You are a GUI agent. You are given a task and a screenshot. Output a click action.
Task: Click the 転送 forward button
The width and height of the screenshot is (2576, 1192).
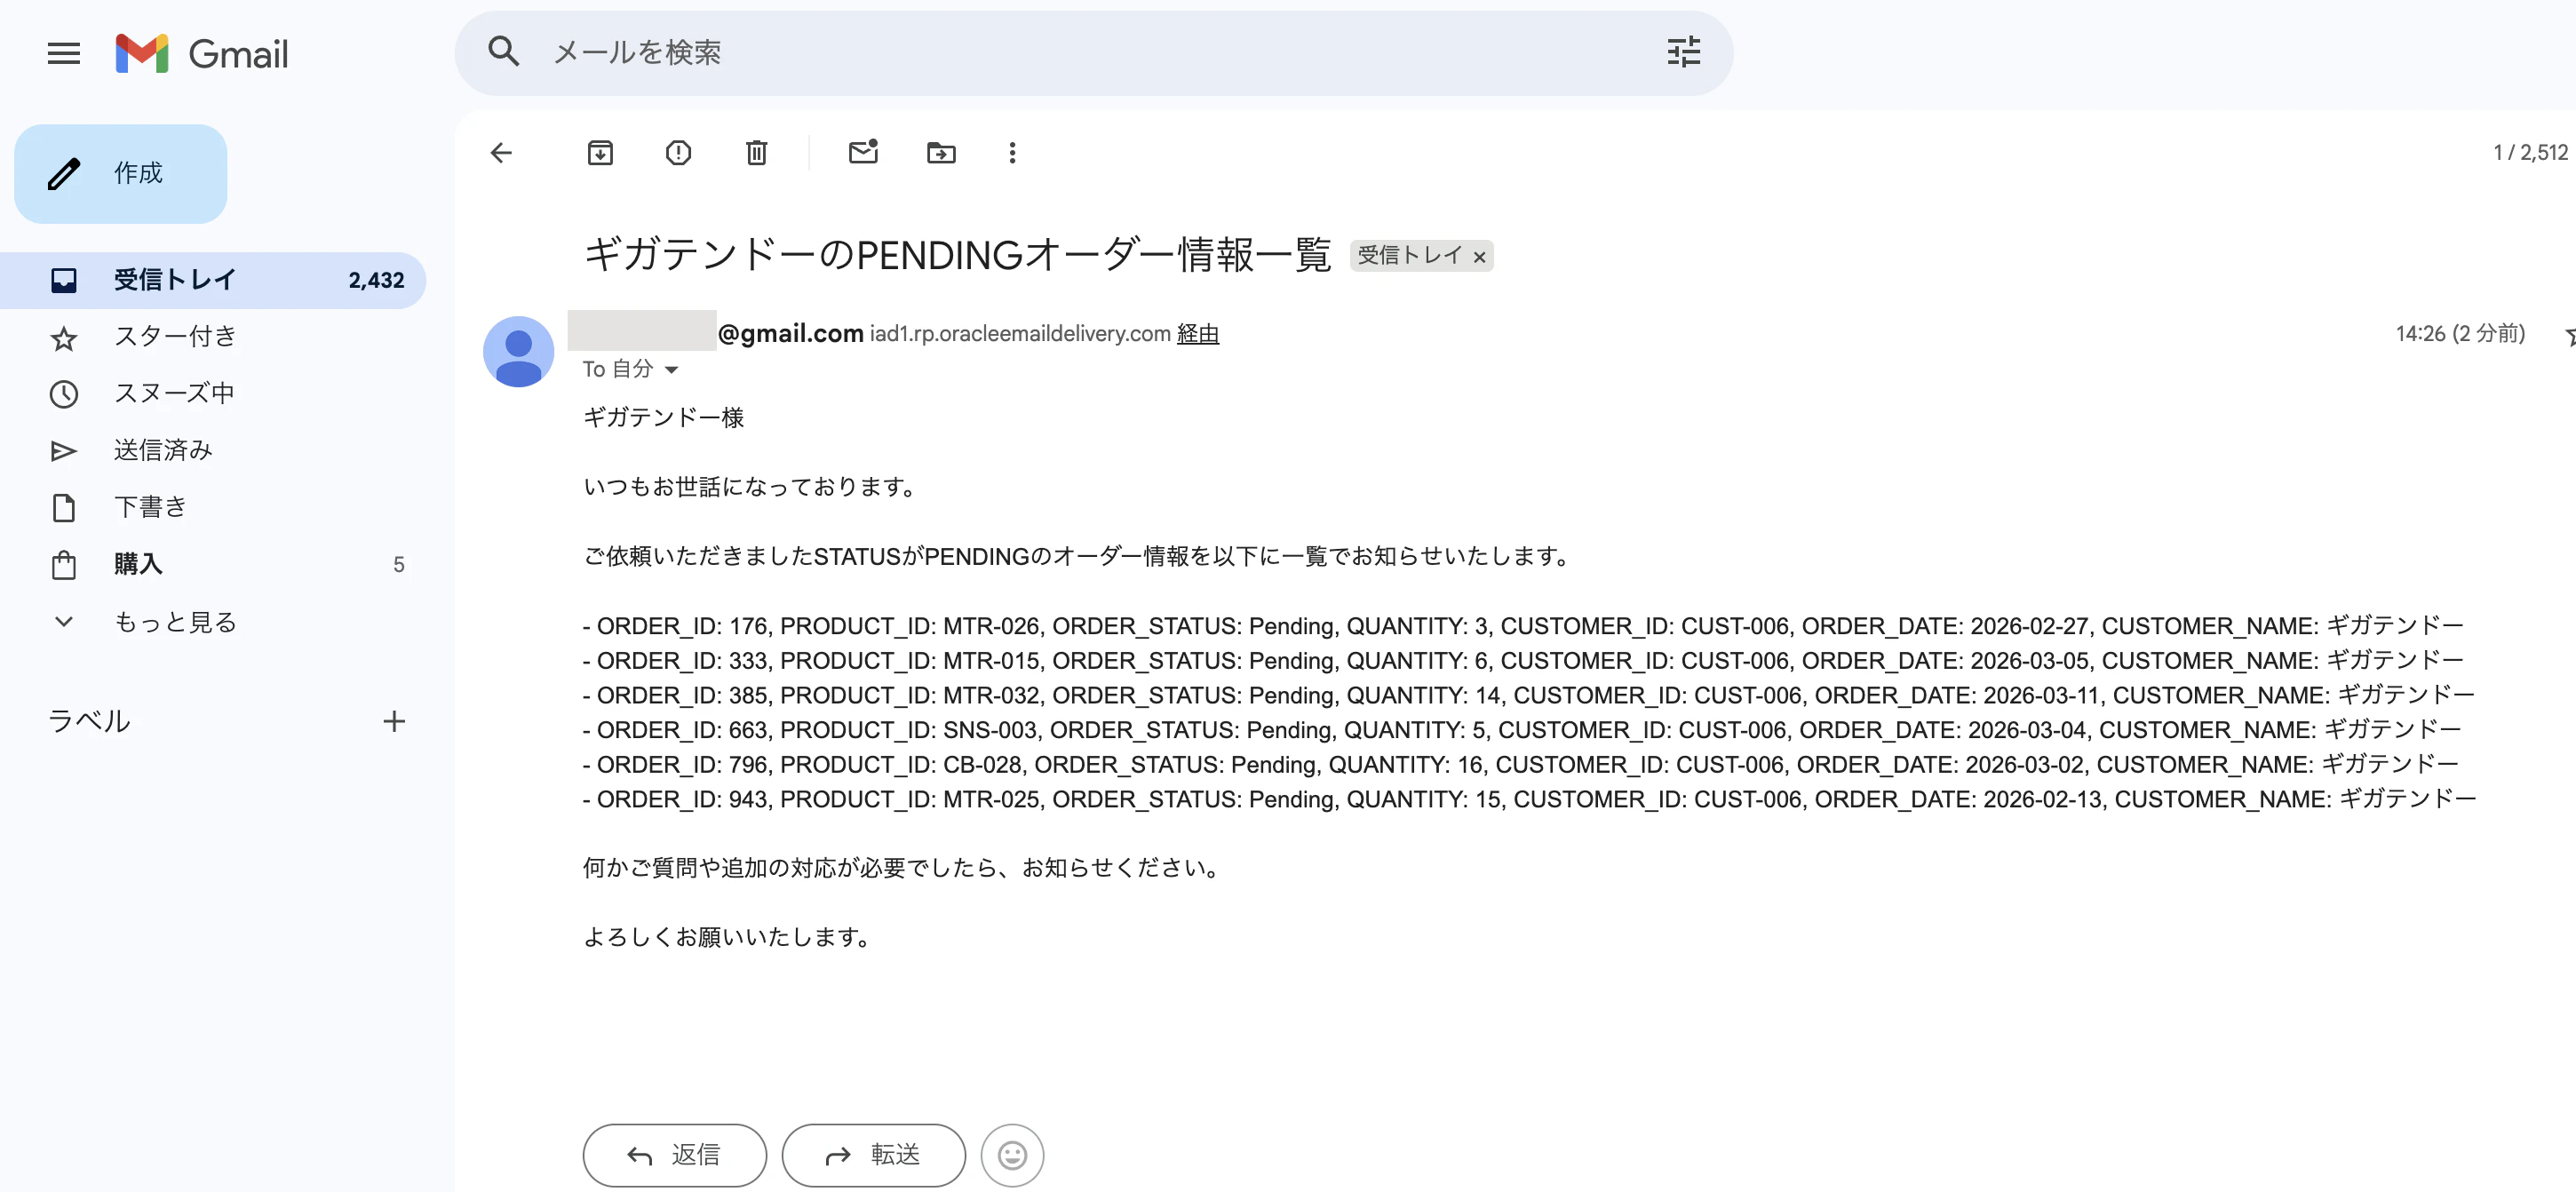coord(873,1155)
